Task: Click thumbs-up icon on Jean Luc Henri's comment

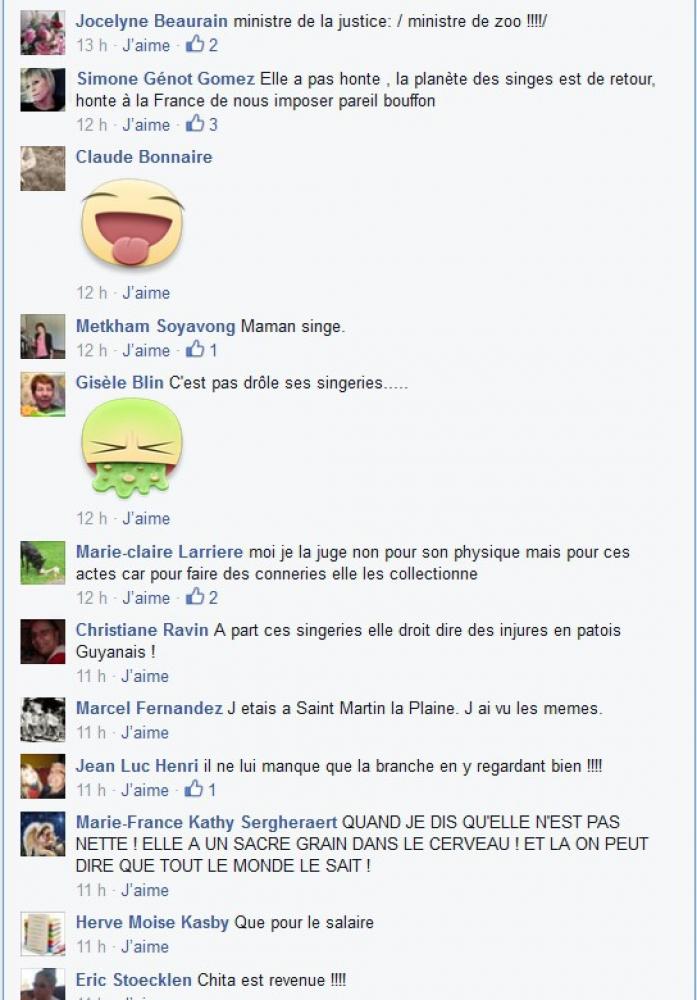Action: coord(193,789)
